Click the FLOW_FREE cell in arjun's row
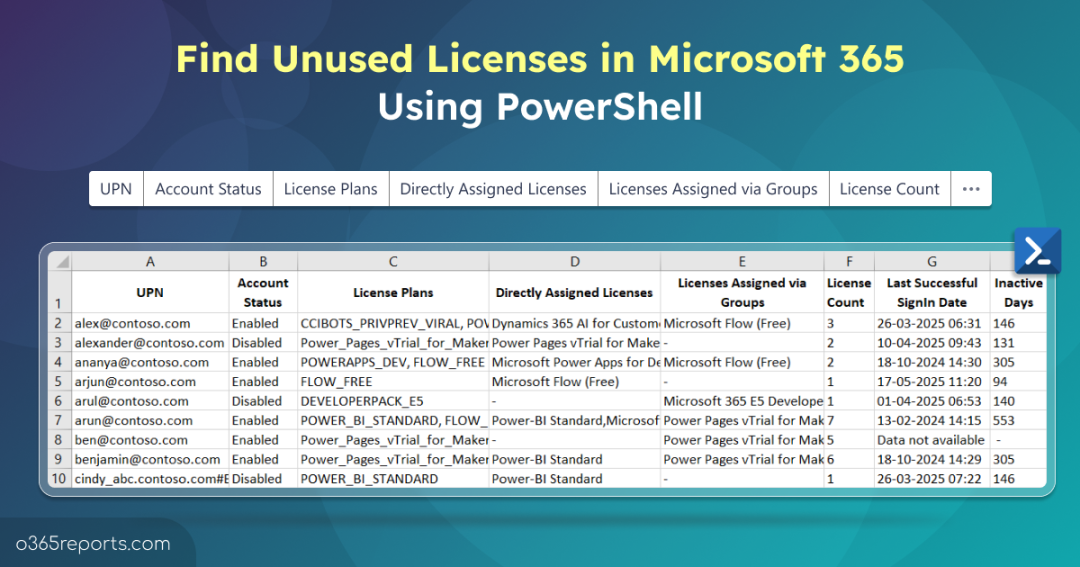This screenshot has height=567, width=1080. point(393,382)
